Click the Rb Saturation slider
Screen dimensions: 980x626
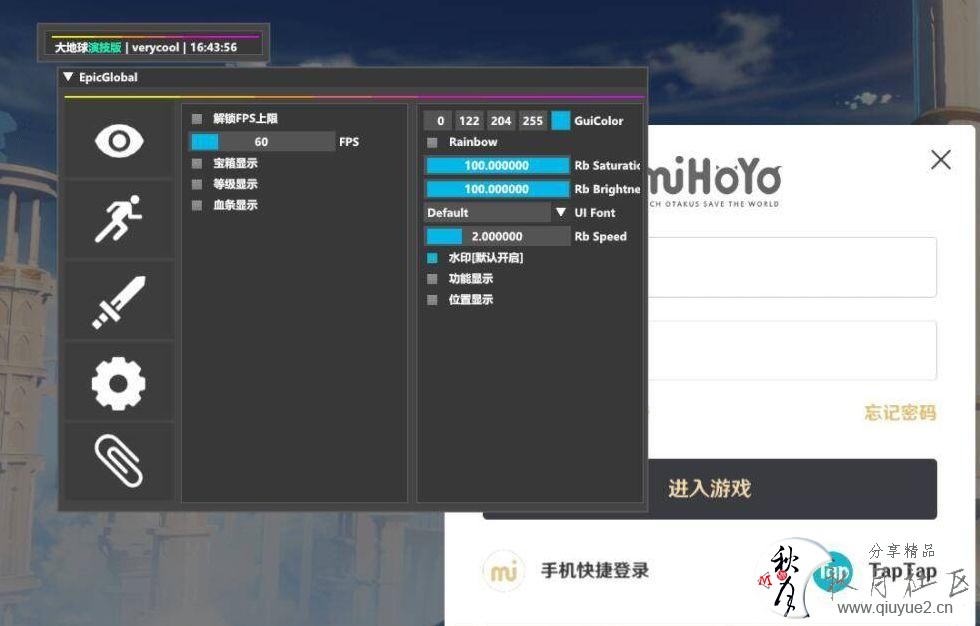[x=497, y=166]
